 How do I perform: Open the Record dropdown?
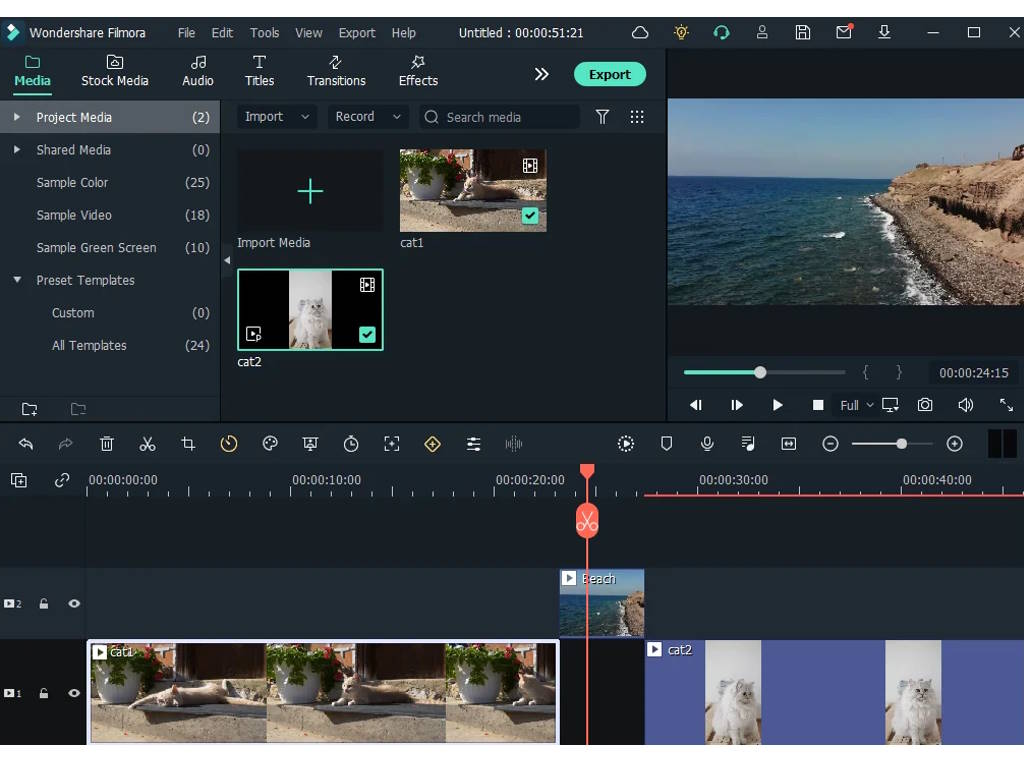pyautogui.click(x=368, y=117)
